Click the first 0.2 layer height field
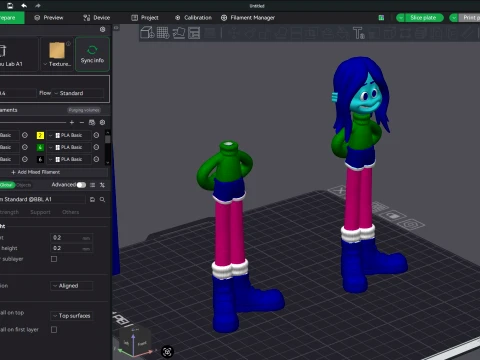Image resolution: width=480 pixels, height=360 pixels. point(71,238)
